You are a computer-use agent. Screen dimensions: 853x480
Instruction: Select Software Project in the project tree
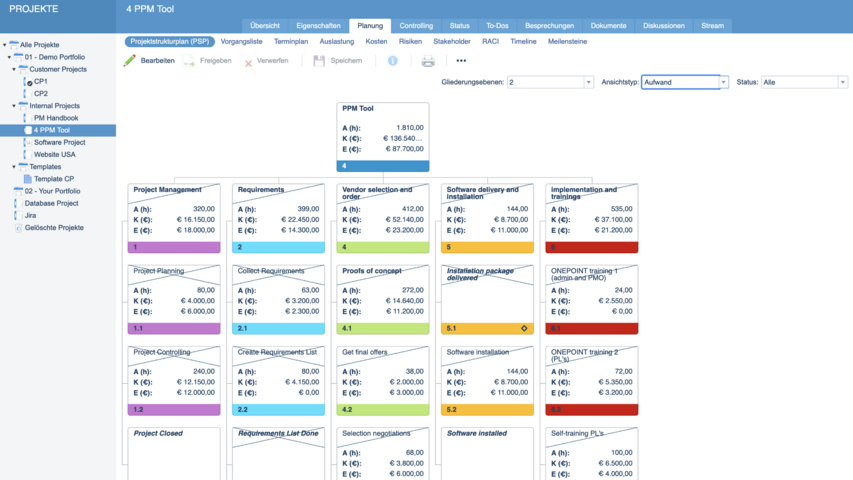point(59,143)
